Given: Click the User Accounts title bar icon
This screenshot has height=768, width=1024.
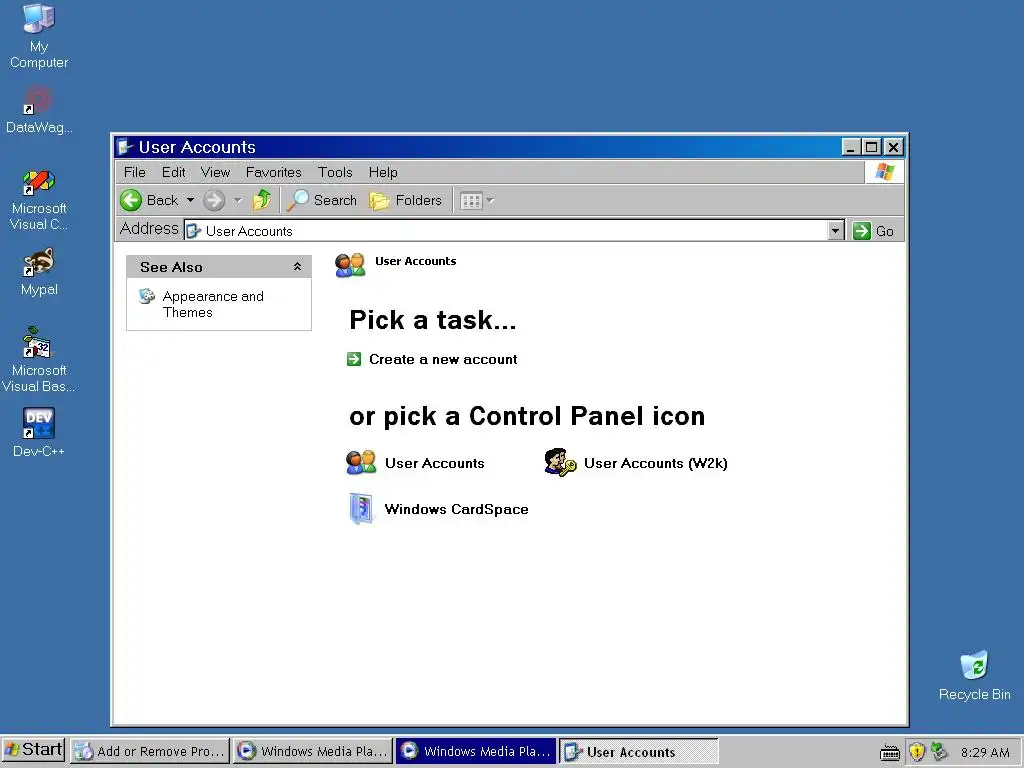Looking at the screenshot, I should point(125,147).
